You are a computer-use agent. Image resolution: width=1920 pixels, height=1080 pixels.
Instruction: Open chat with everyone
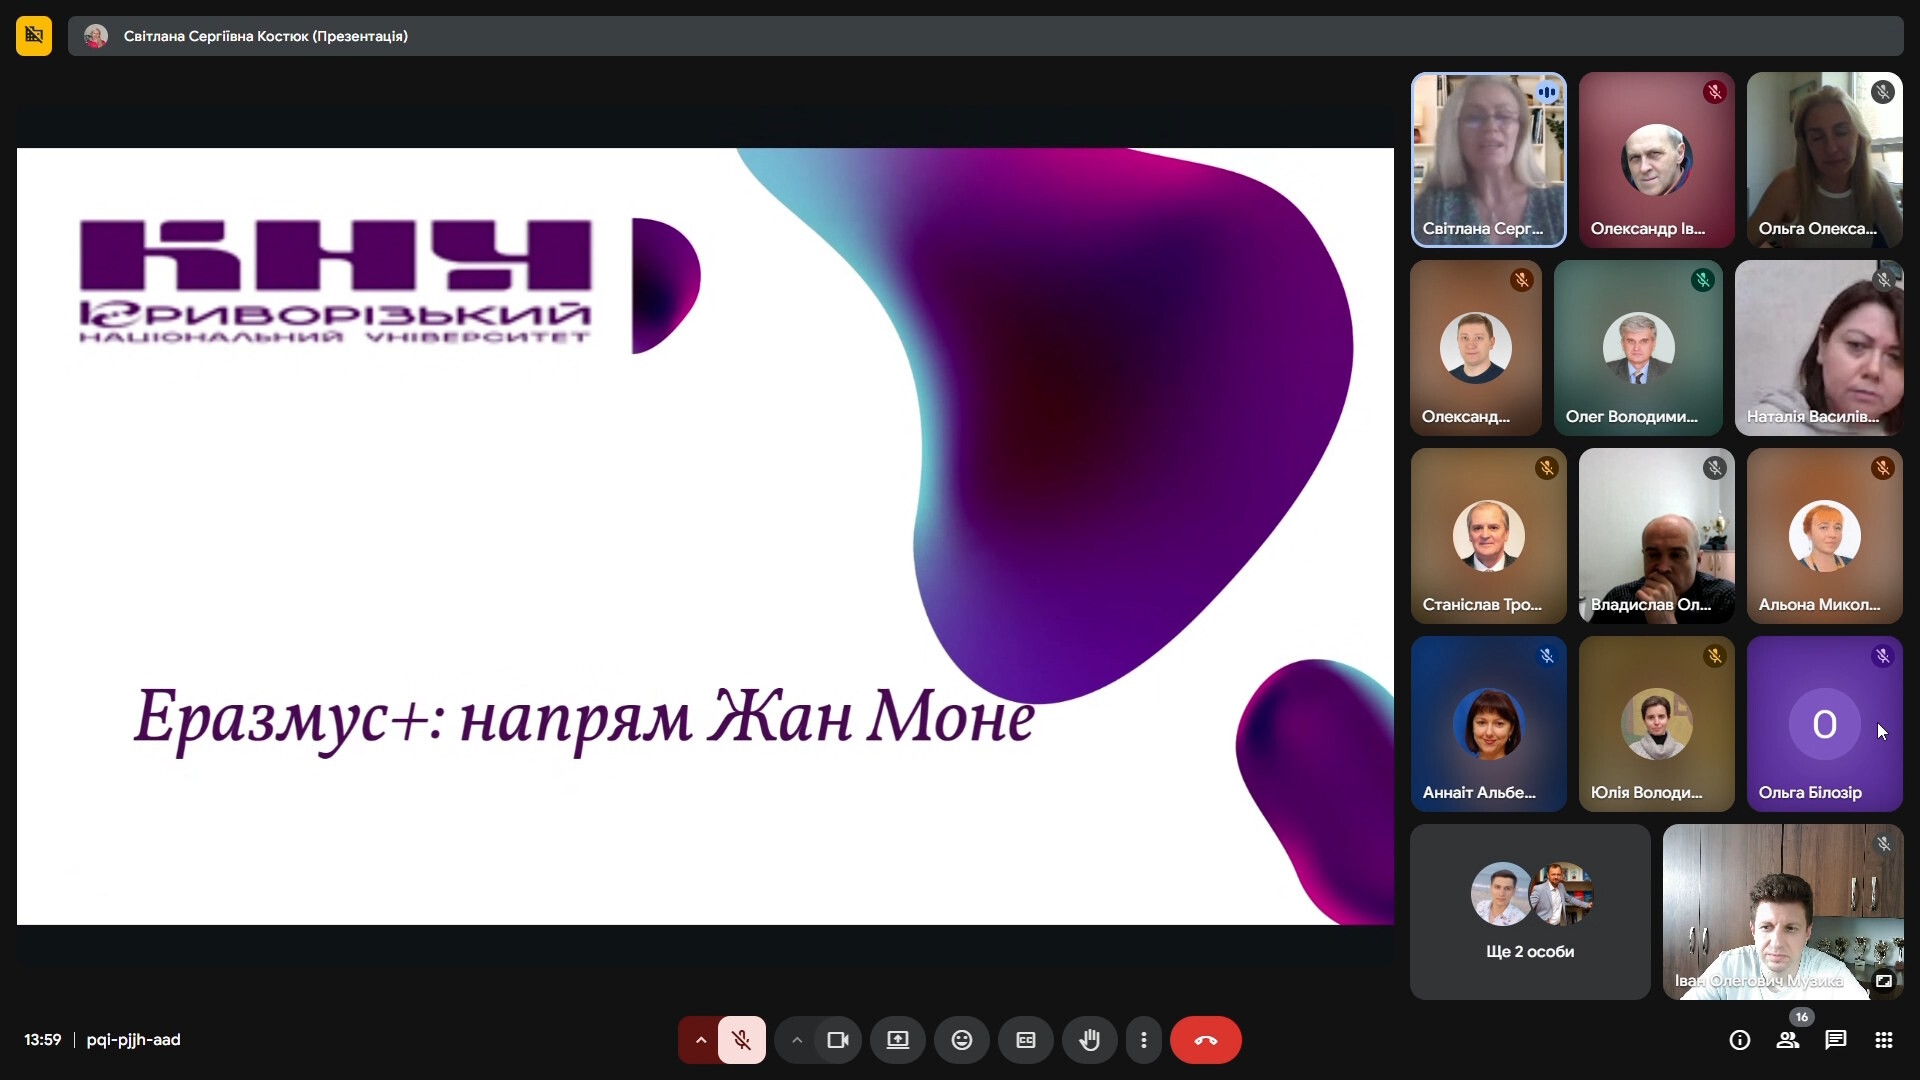[x=1836, y=1040]
